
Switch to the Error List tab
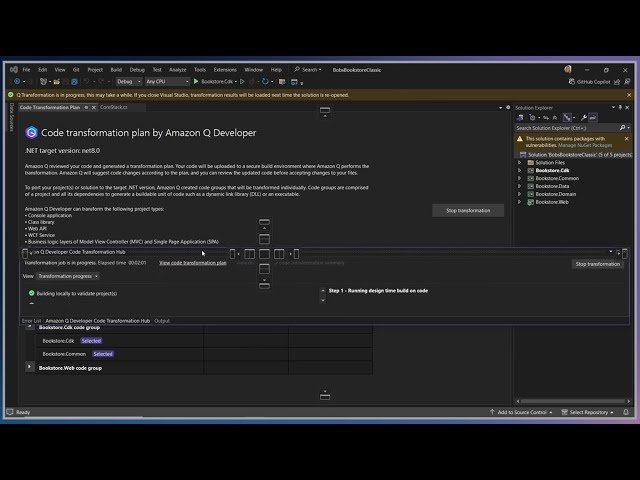point(31,321)
